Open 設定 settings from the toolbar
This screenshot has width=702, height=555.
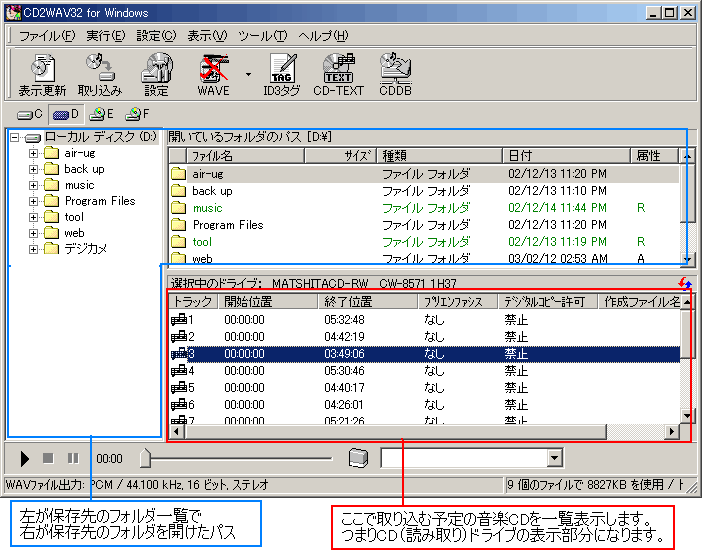[156, 74]
